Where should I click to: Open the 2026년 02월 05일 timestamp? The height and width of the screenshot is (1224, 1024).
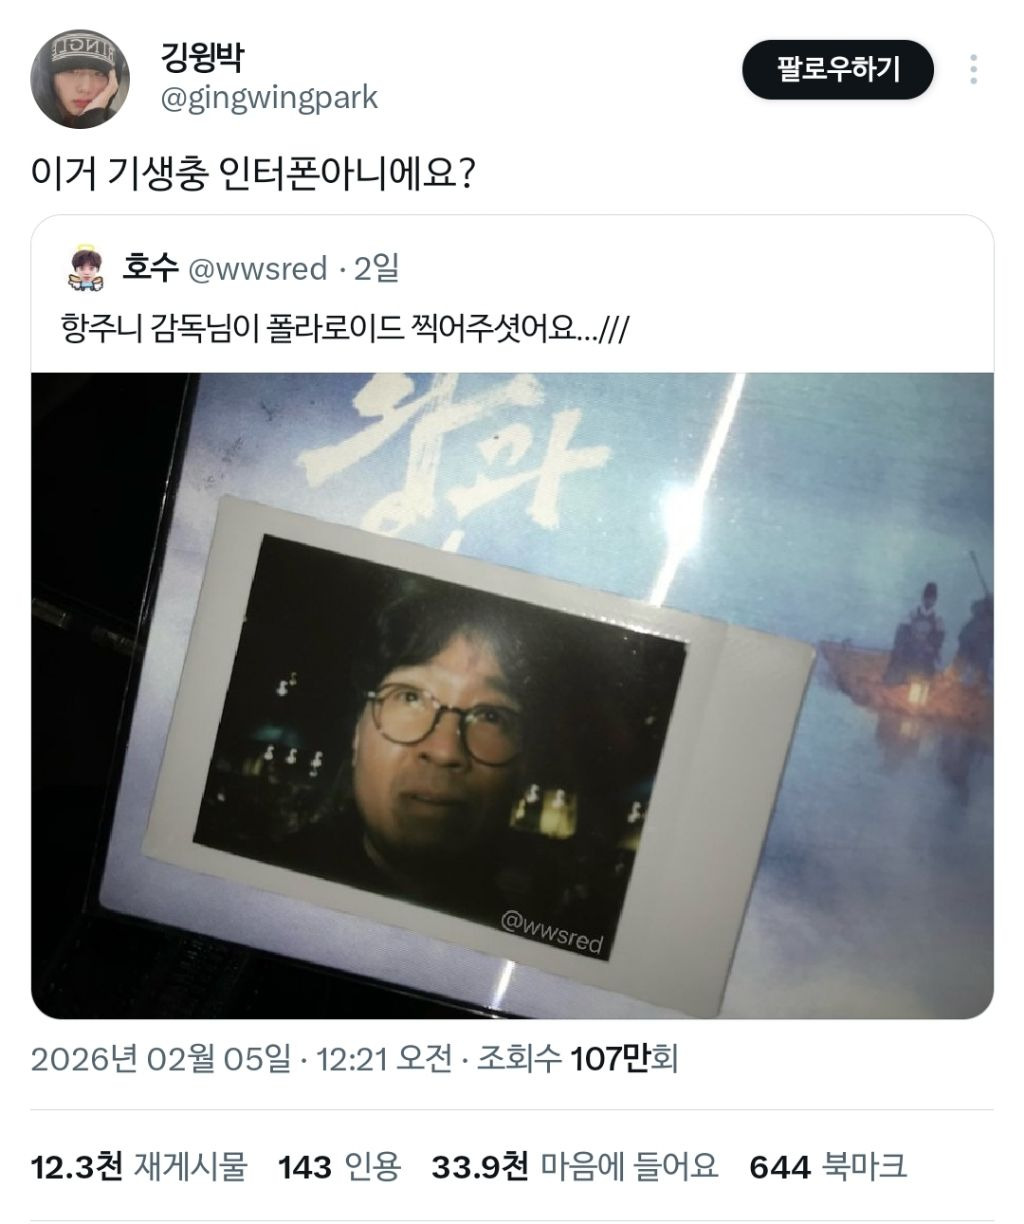pyautogui.click(x=161, y=1058)
